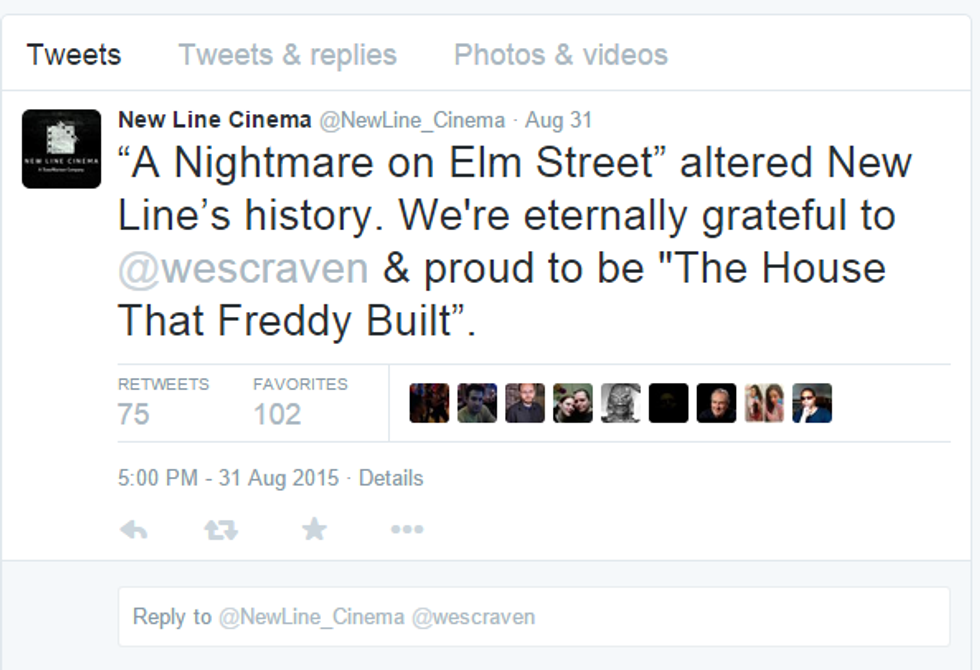Click the solid black favoriter avatar
The height and width of the screenshot is (670, 980).
[x=668, y=403]
